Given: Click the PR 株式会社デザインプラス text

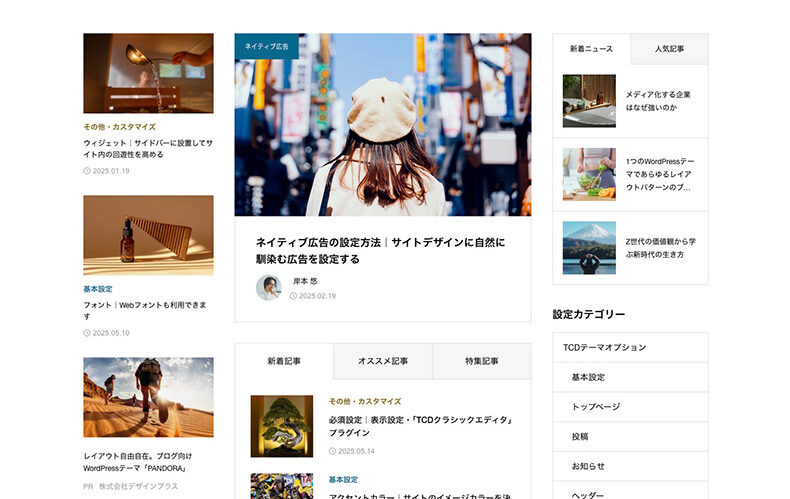Looking at the screenshot, I should tap(130, 486).
